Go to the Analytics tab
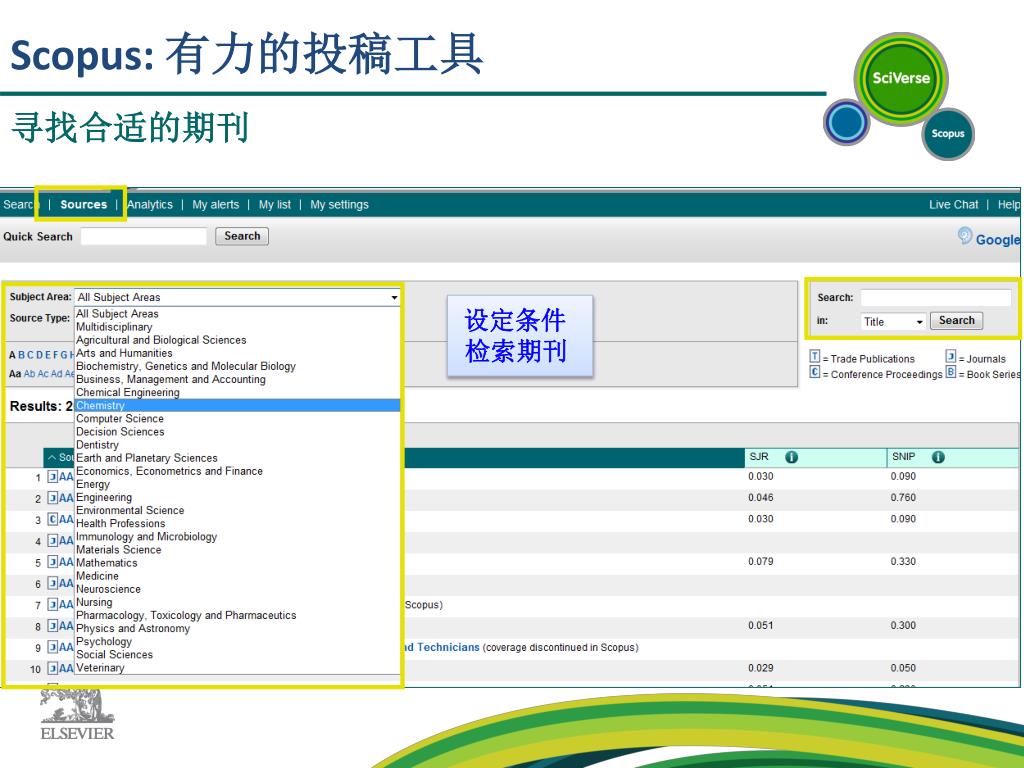This screenshot has width=1024, height=768. tap(150, 204)
